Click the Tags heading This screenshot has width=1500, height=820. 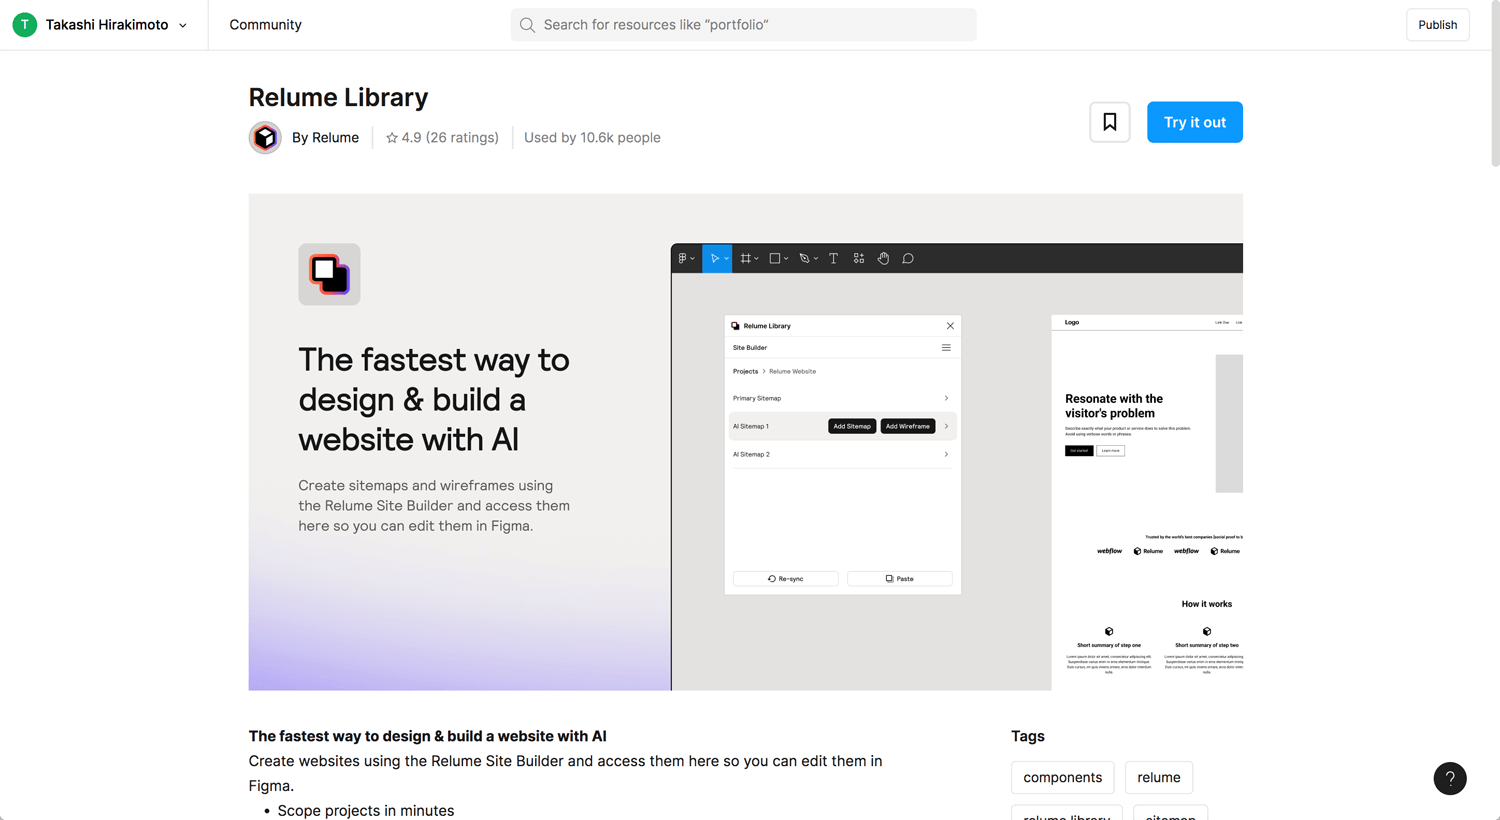point(1027,736)
